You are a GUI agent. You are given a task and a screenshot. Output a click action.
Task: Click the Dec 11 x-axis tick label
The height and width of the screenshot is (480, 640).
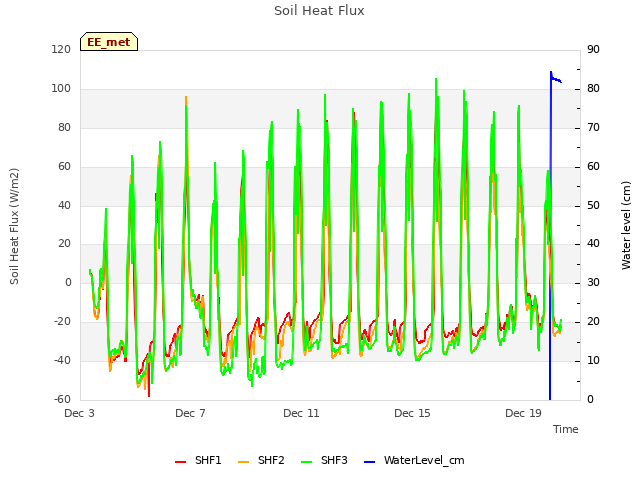pyautogui.click(x=301, y=413)
